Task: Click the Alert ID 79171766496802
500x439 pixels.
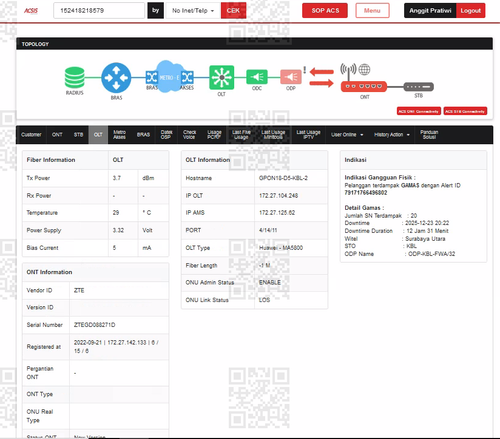Action: point(366,193)
